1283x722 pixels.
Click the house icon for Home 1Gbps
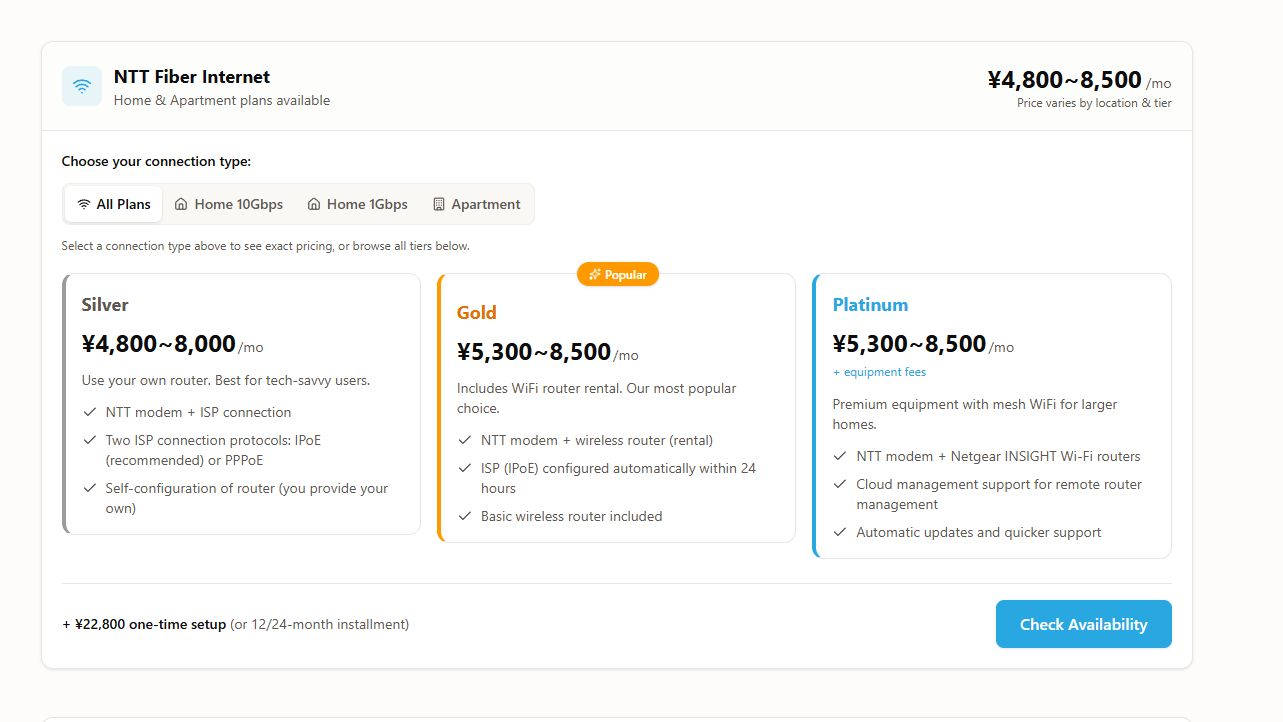(x=314, y=204)
